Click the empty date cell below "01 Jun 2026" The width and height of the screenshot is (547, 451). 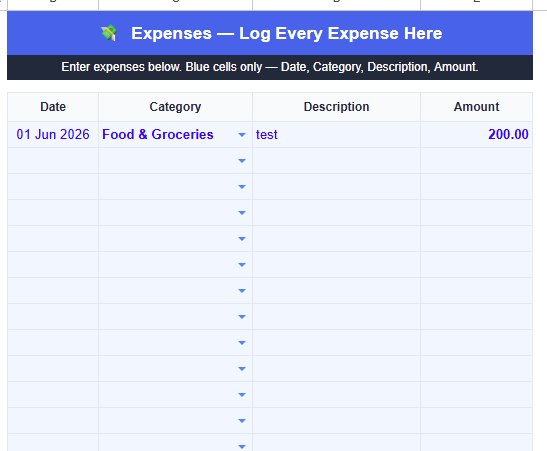(53, 161)
